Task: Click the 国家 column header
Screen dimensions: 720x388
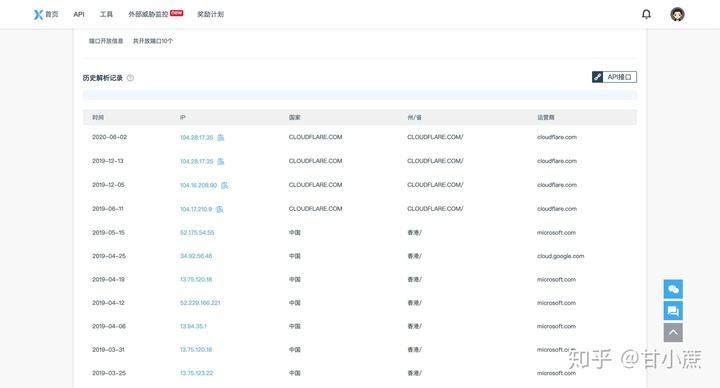Action: click(294, 118)
